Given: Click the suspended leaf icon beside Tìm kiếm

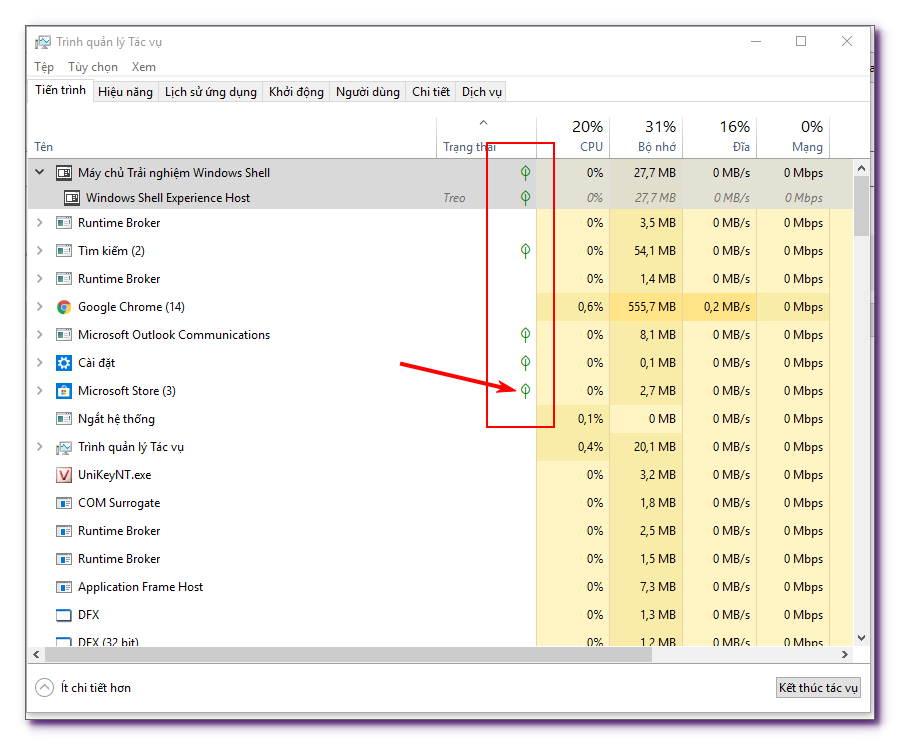Looking at the screenshot, I should coord(524,250).
